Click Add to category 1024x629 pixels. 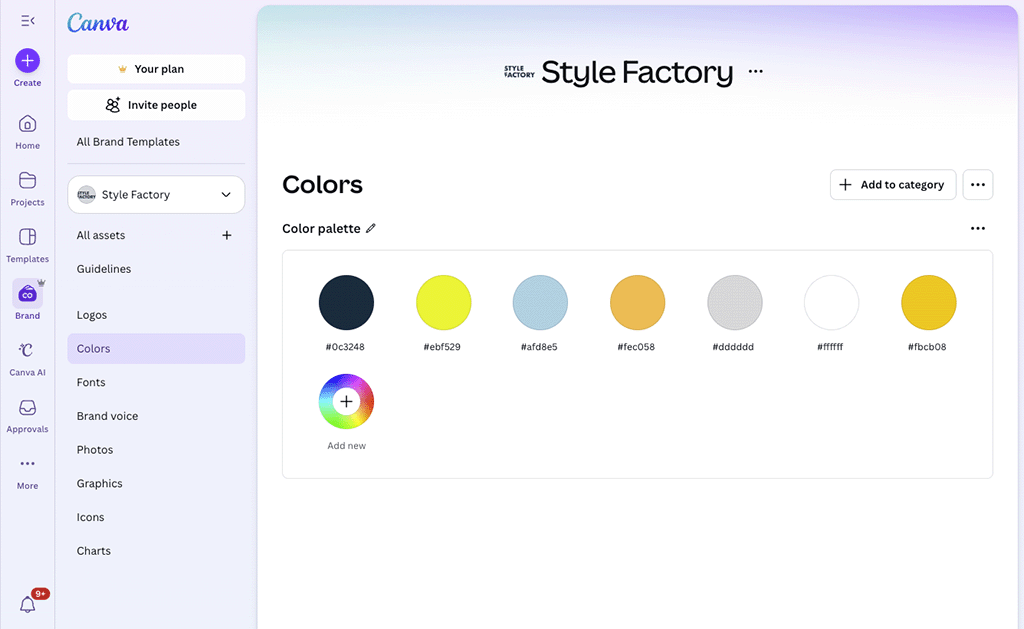[x=892, y=184]
